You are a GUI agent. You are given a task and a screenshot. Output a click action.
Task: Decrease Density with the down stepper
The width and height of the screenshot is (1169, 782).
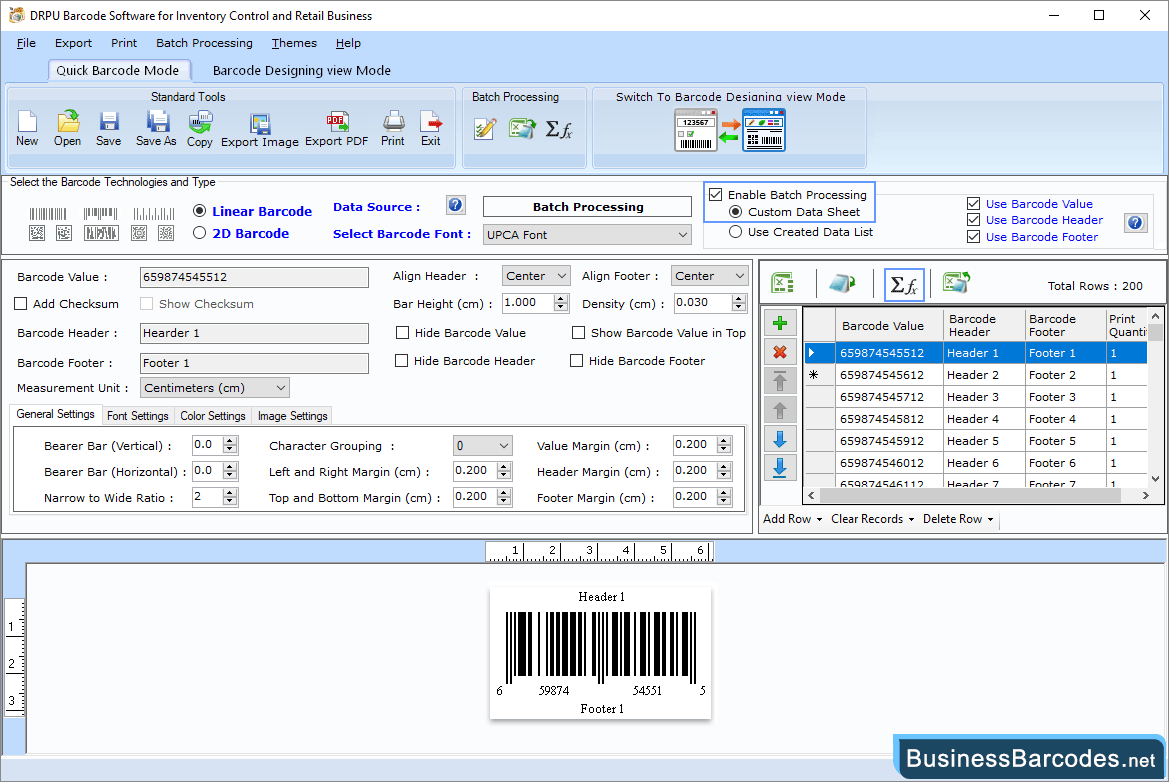738,307
